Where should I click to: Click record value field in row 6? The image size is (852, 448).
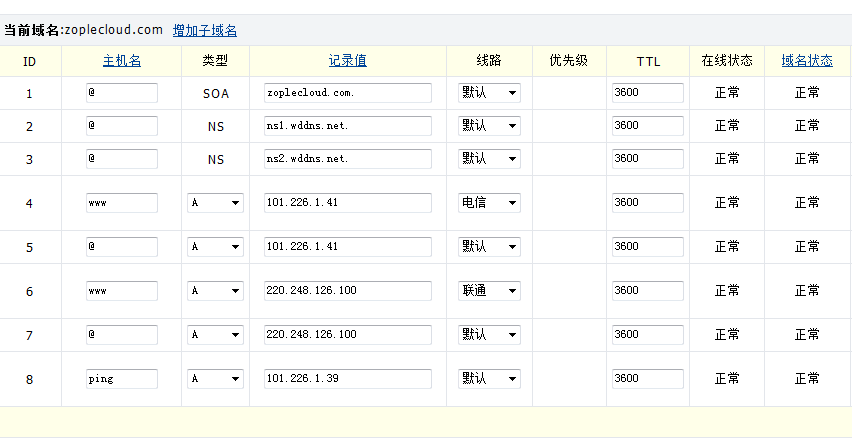347,291
